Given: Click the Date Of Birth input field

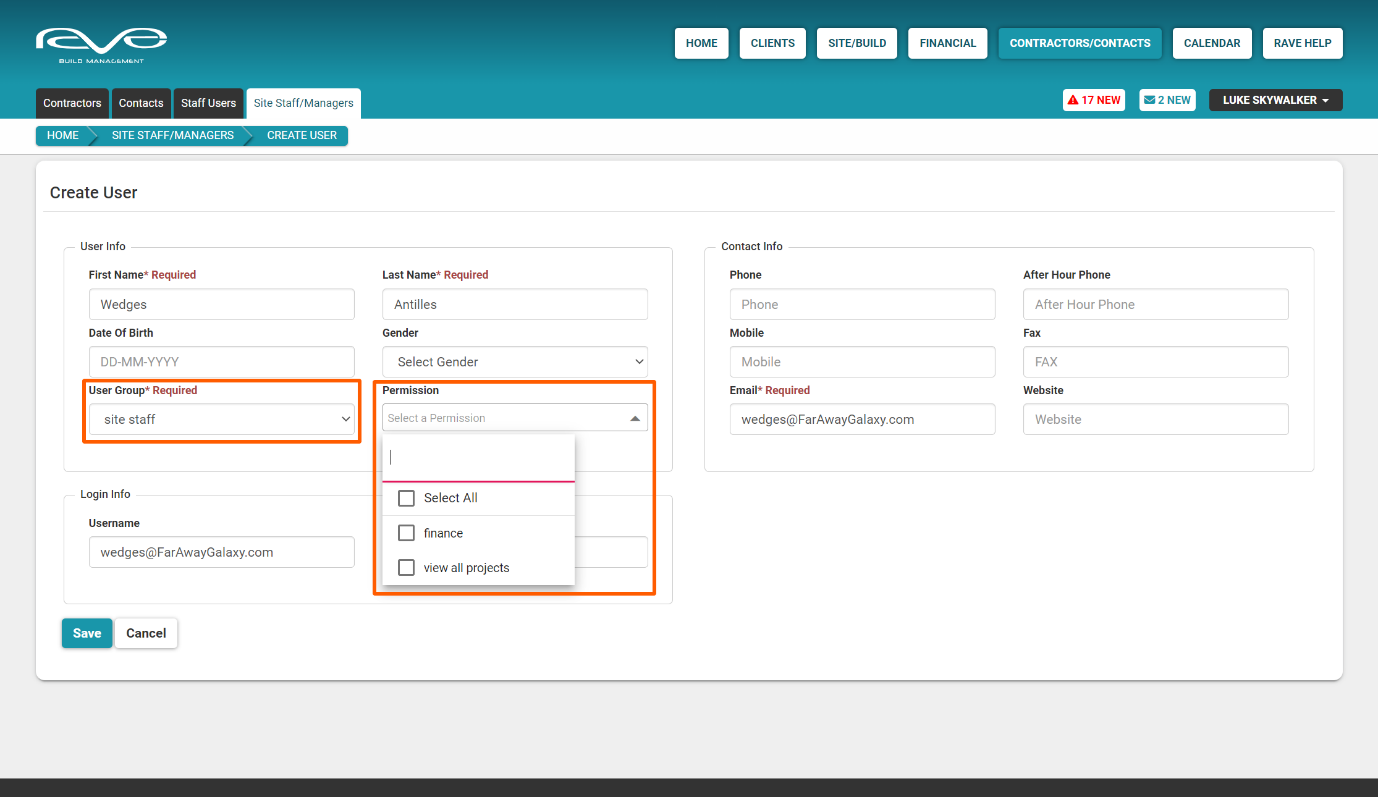Looking at the screenshot, I should pyautogui.click(x=221, y=361).
